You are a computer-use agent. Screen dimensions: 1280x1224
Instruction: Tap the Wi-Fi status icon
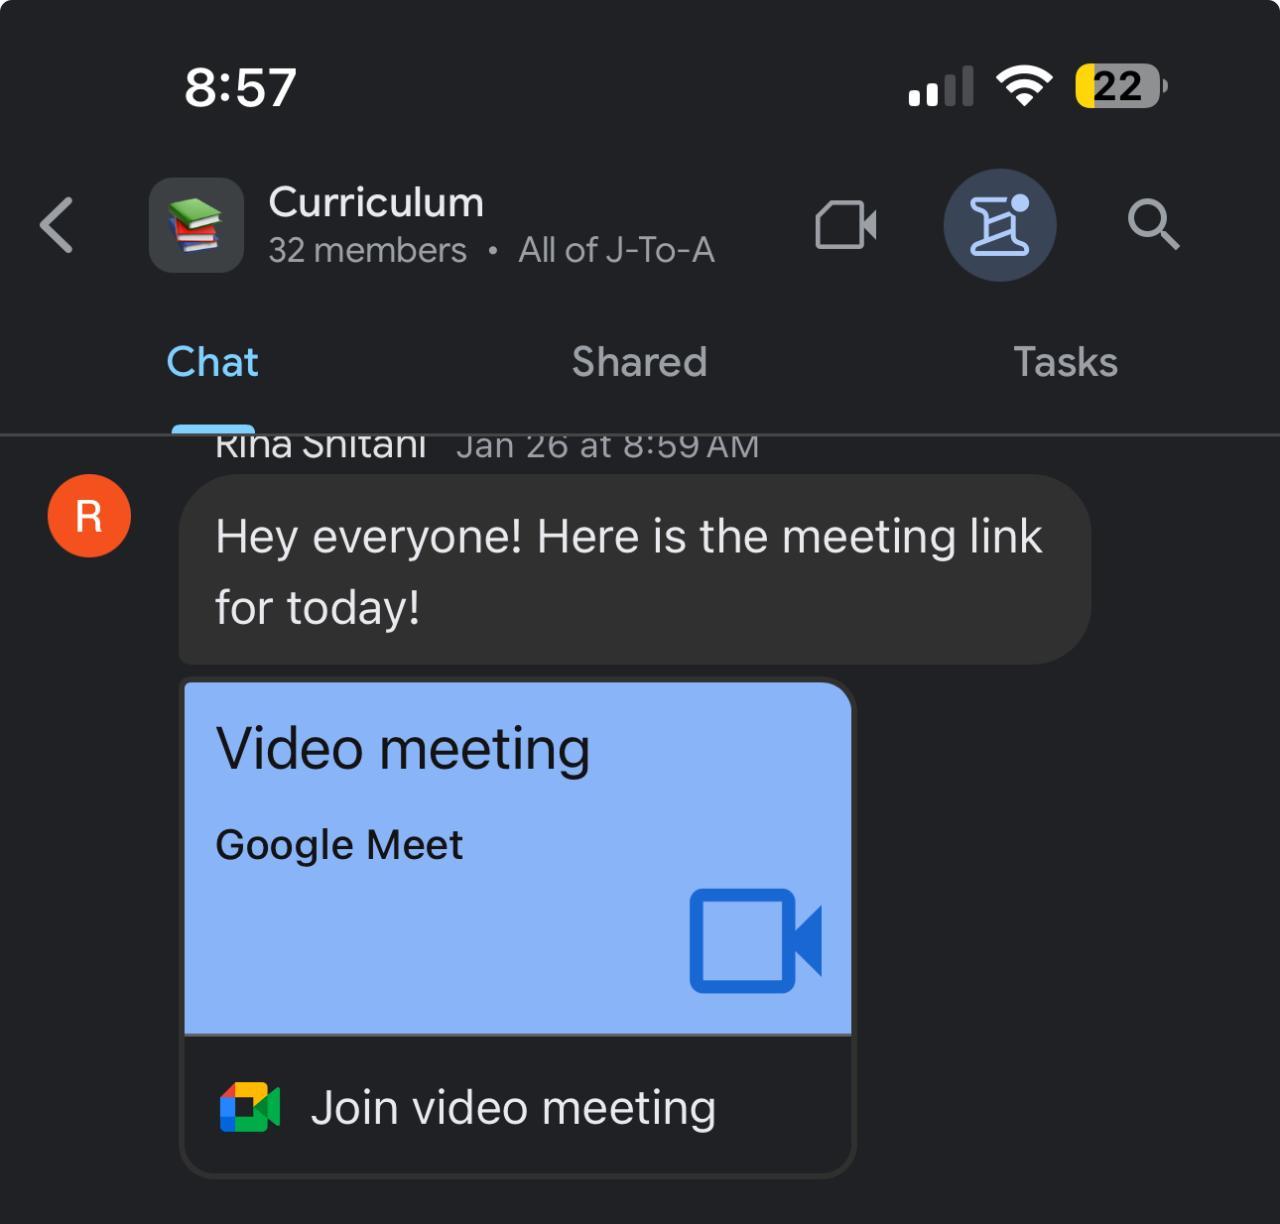(x=1024, y=86)
